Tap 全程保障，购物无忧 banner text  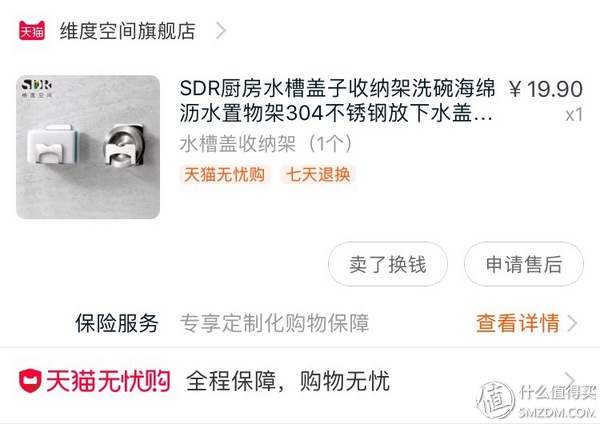288,381
